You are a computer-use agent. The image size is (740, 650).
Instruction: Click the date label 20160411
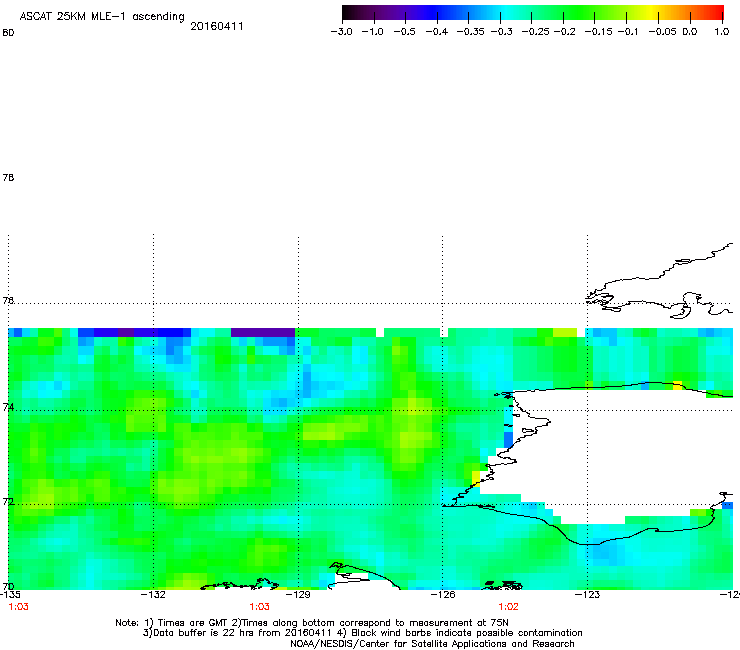click(217, 26)
